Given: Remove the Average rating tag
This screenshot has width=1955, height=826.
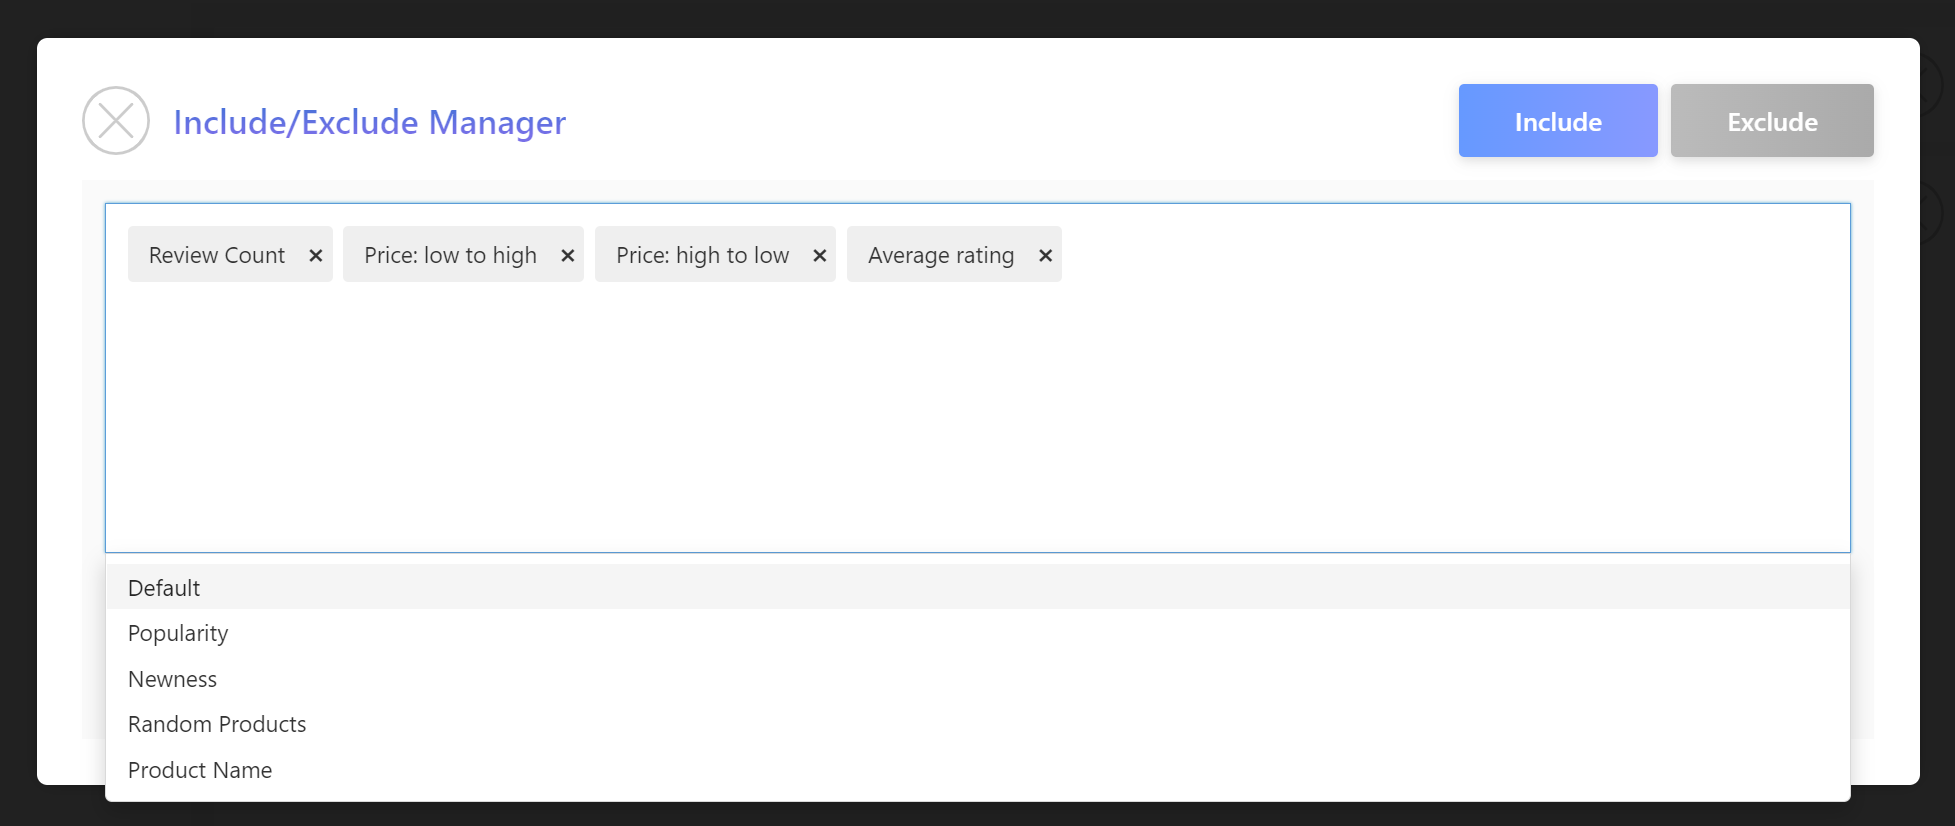Looking at the screenshot, I should point(1045,255).
